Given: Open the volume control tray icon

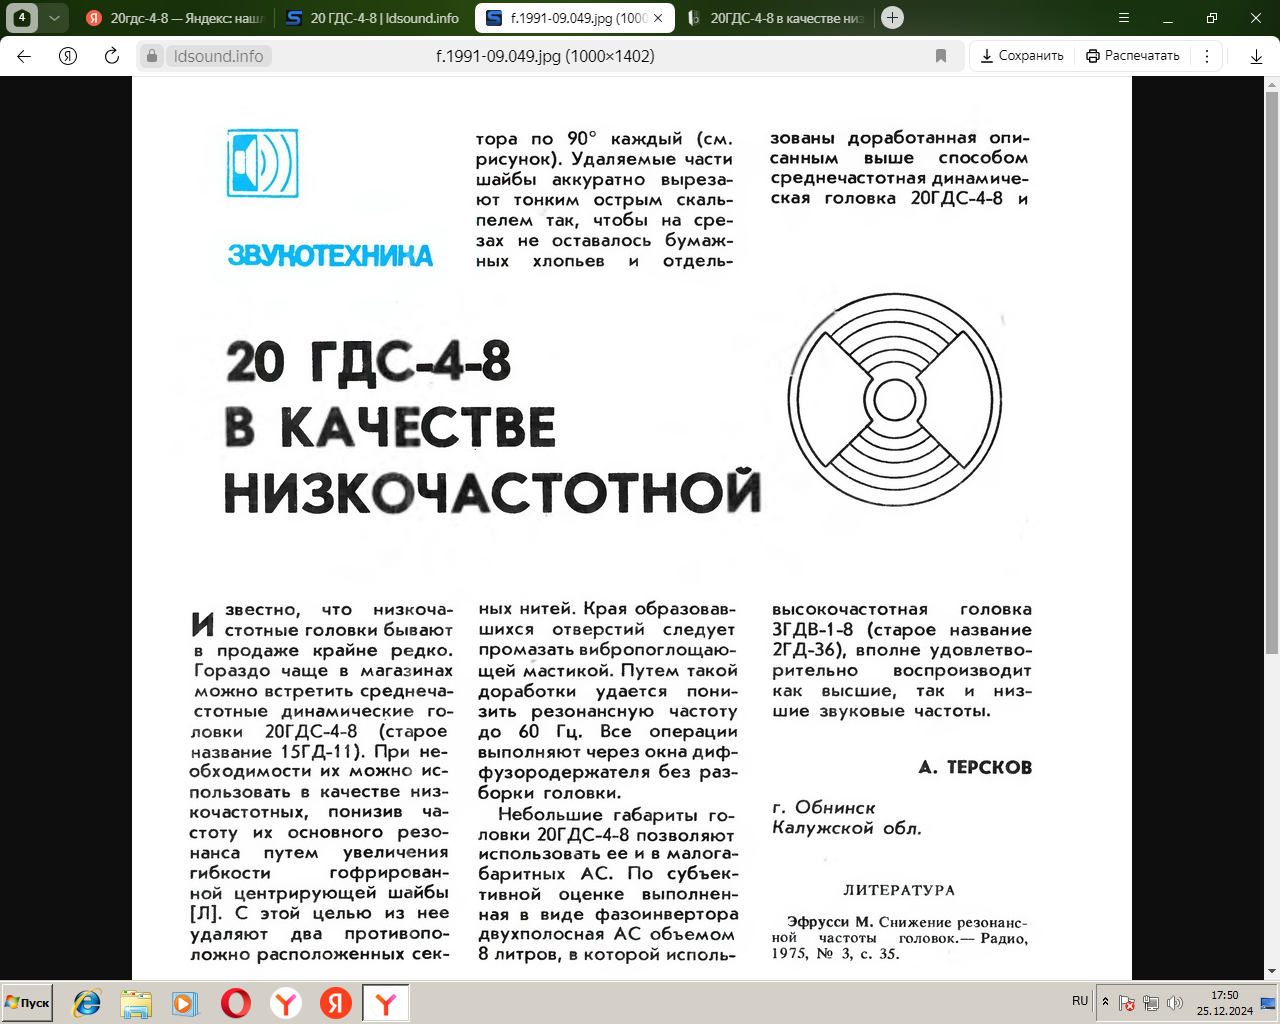Looking at the screenshot, I should coord(1175,1003).
